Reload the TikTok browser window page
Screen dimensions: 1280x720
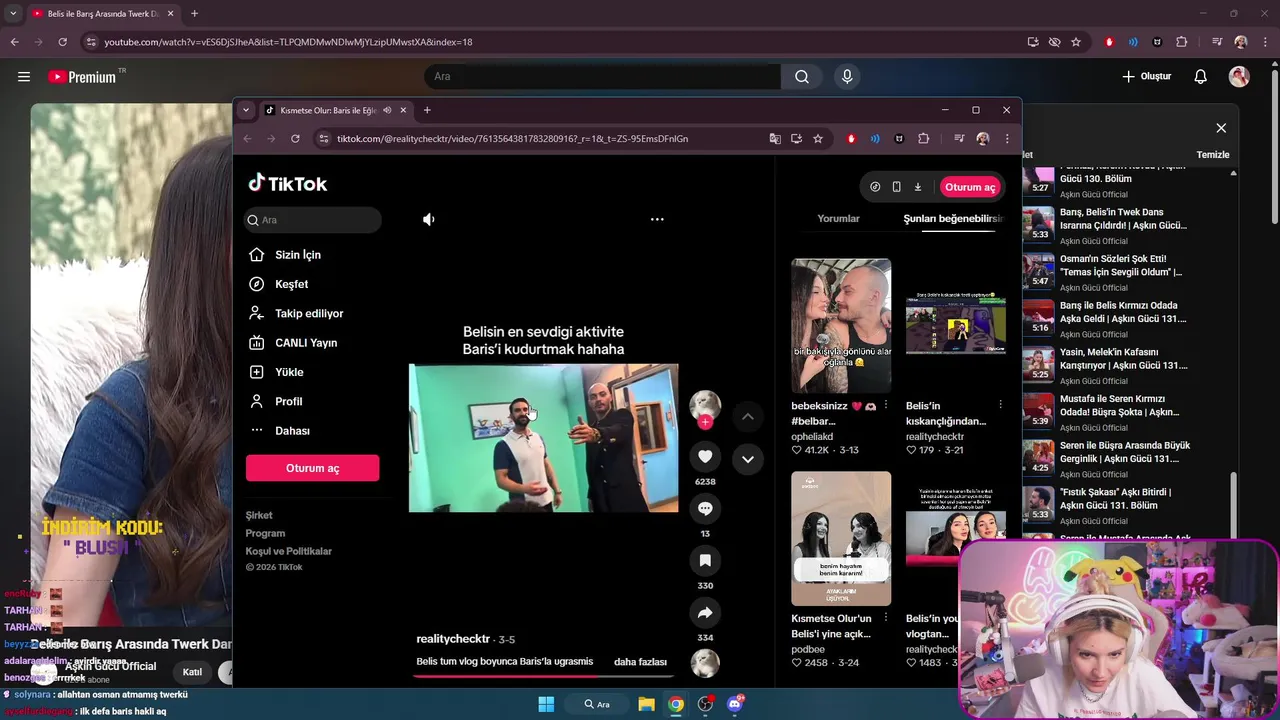tap(295, 139)
